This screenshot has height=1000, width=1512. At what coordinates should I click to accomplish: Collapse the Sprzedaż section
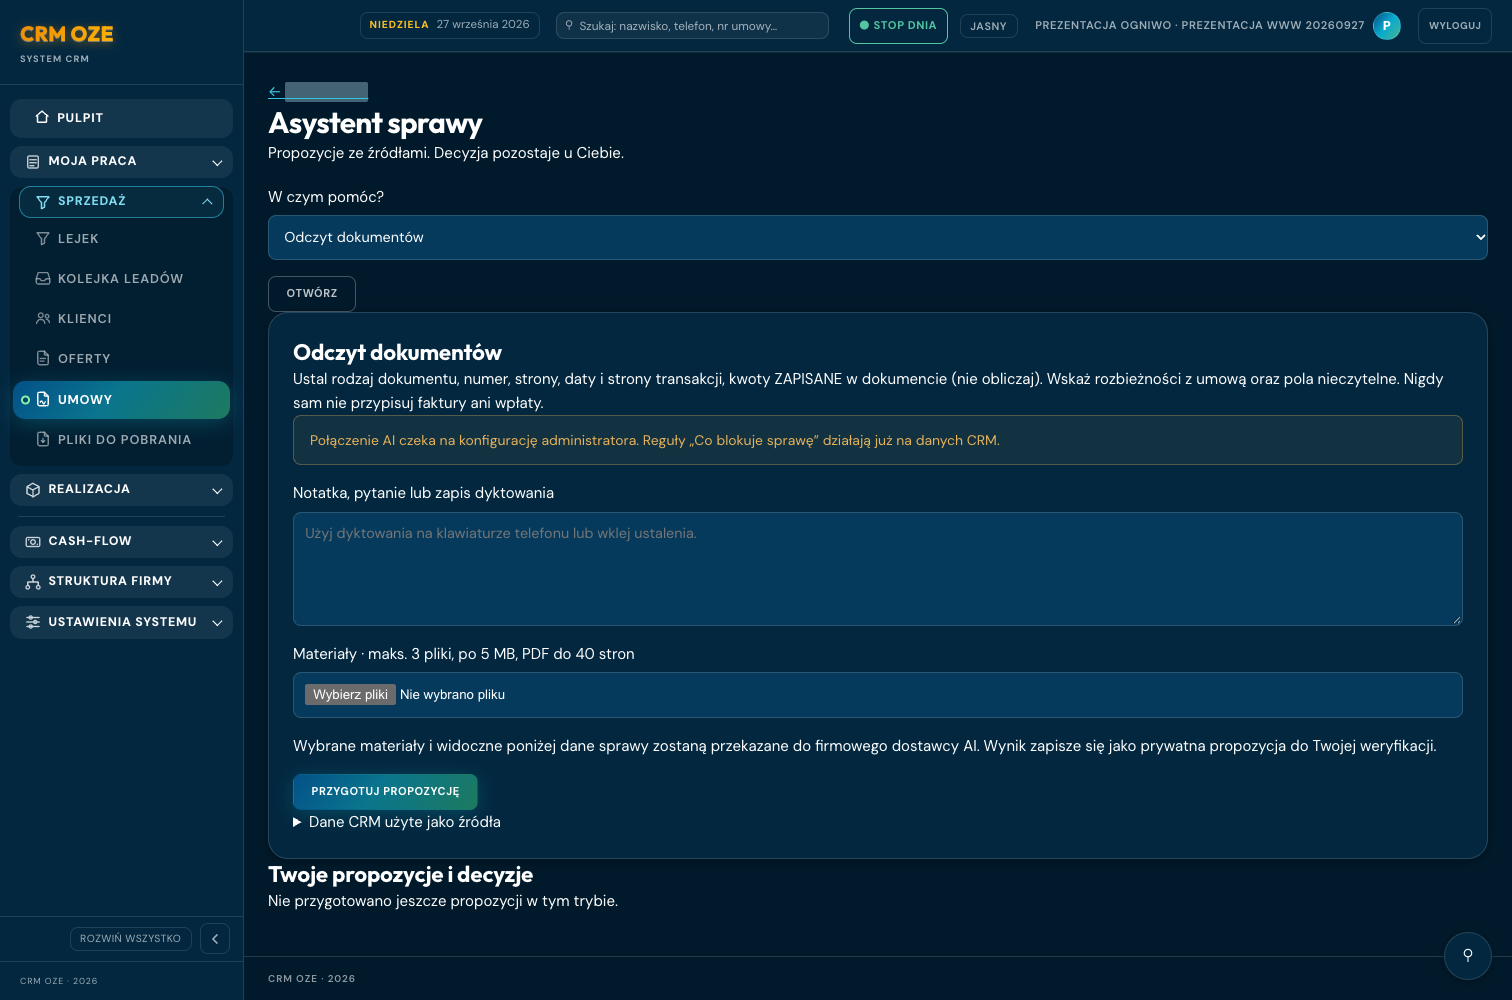tap(121, 202)
